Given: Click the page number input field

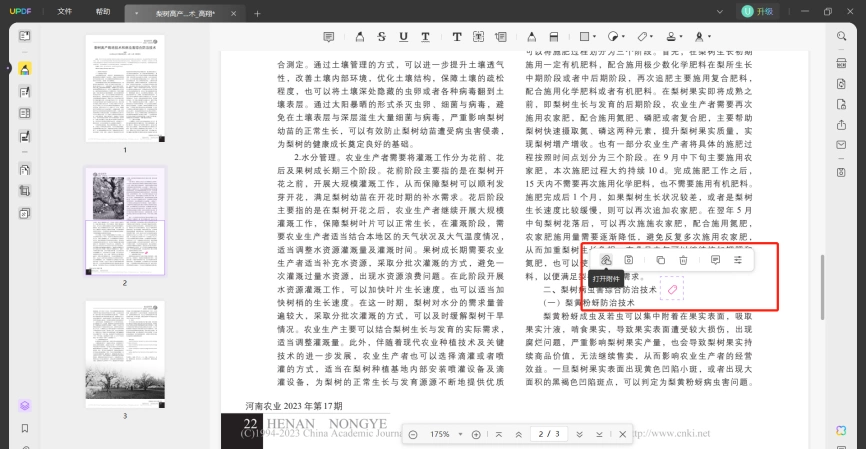Looking at the screenshot, I should (549, 434).
